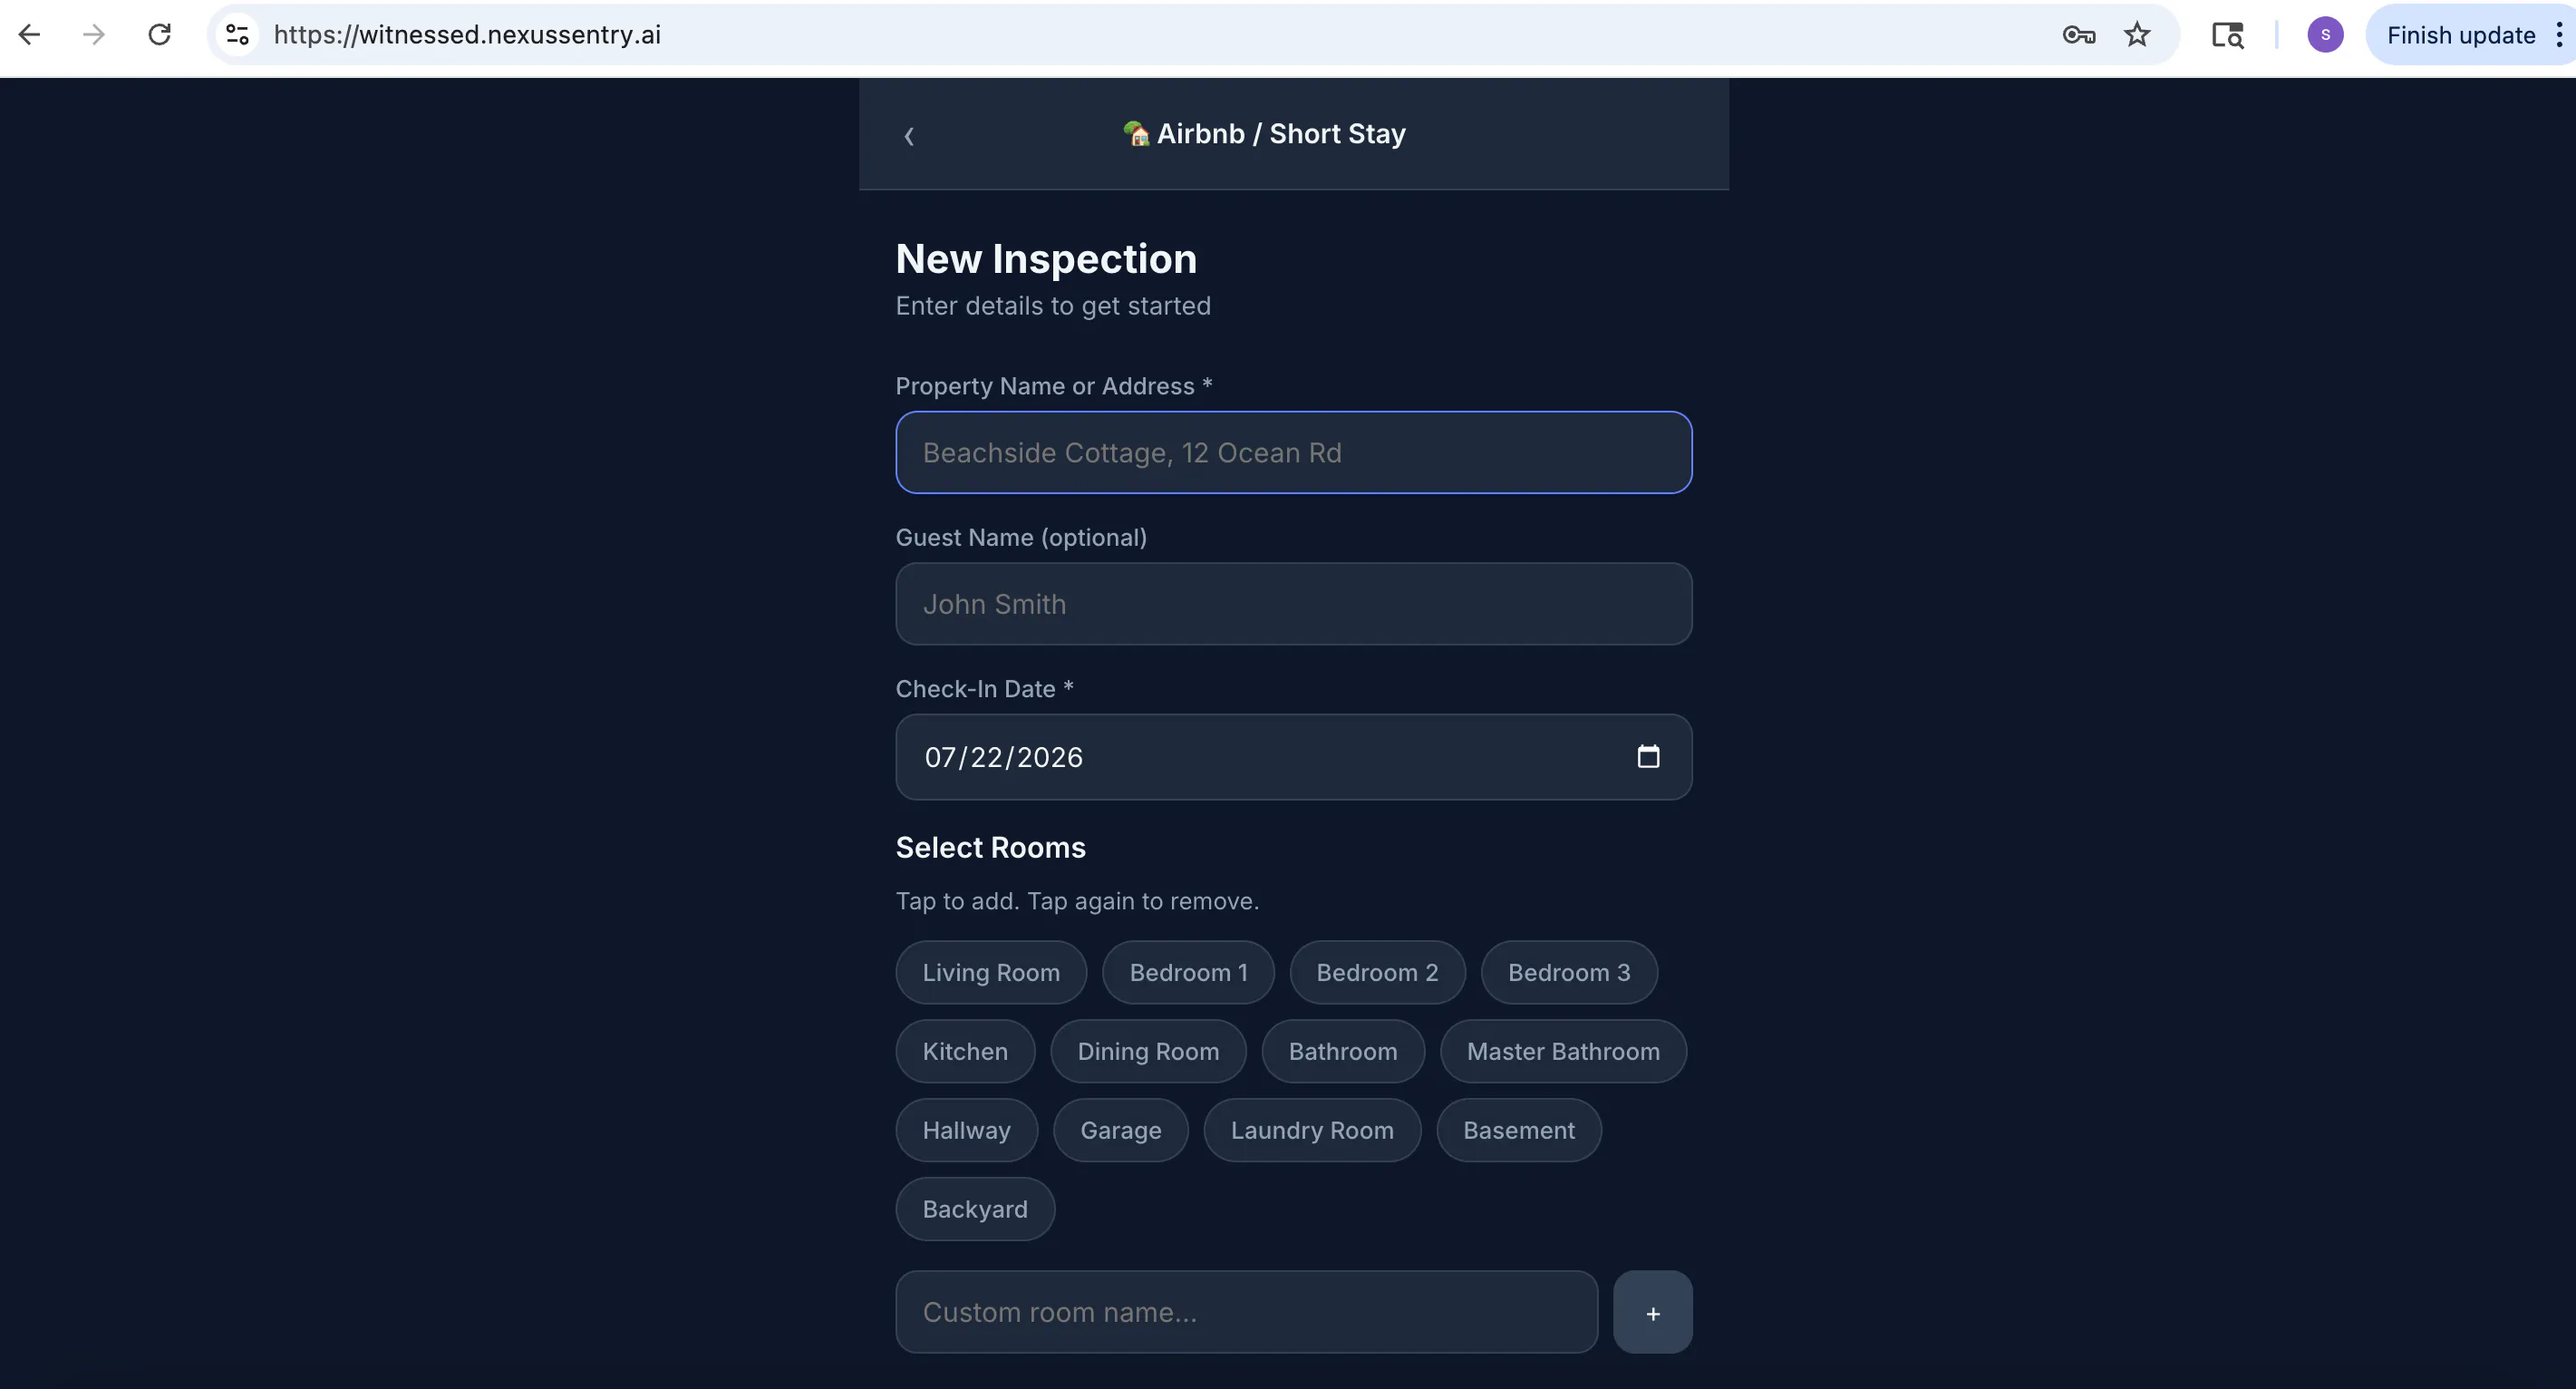
Task: Click Finish update button
Action: coord(2461,35)
